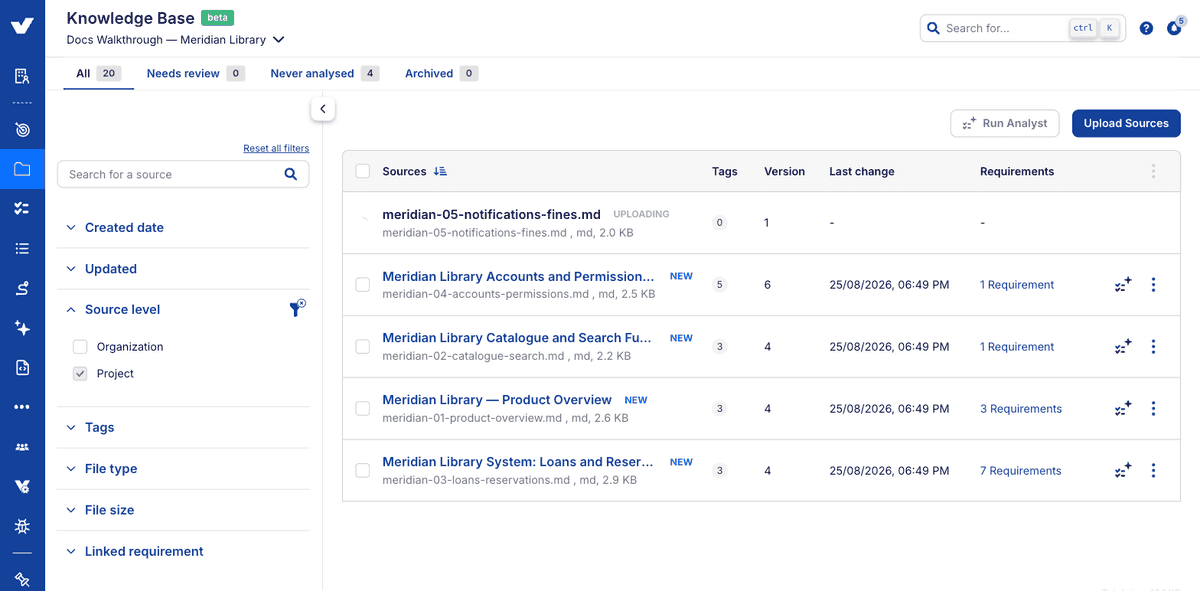This screenshot has height=591, width=1200.
Task: Open the bug icon in the sidebar
Action: pos(22,526)
